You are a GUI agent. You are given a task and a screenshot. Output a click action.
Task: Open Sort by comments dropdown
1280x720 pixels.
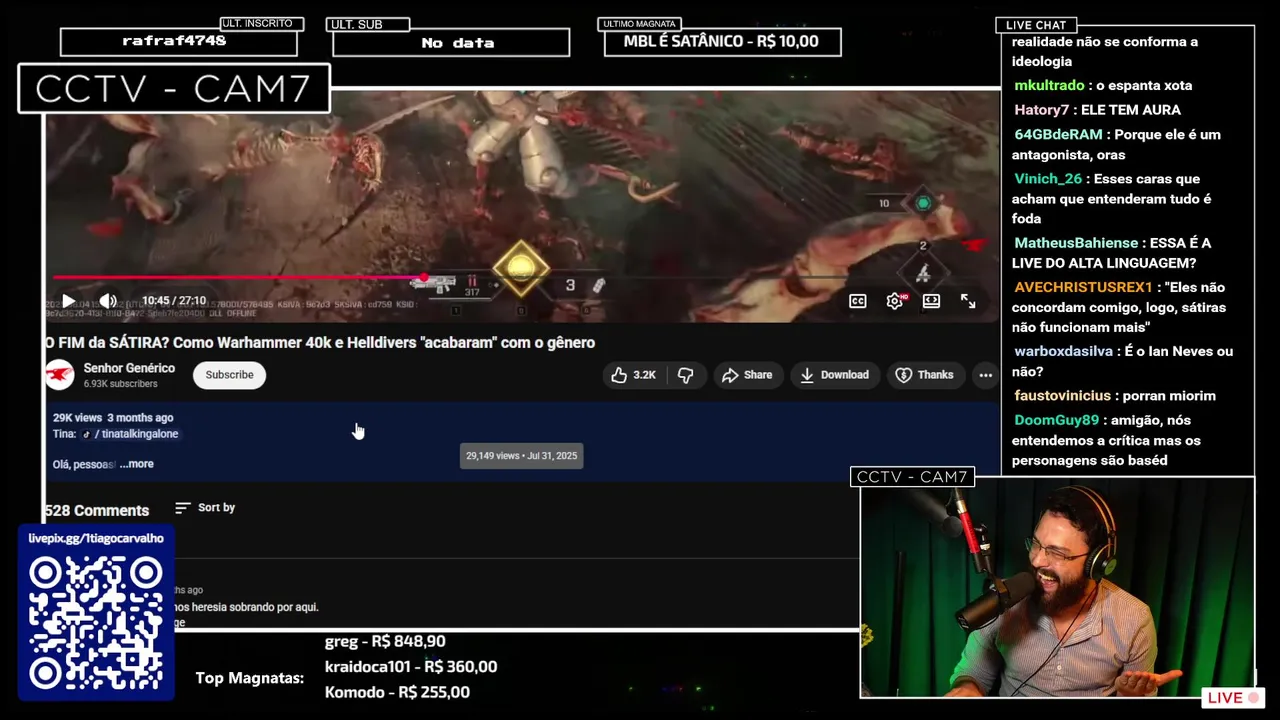[205, 508]
